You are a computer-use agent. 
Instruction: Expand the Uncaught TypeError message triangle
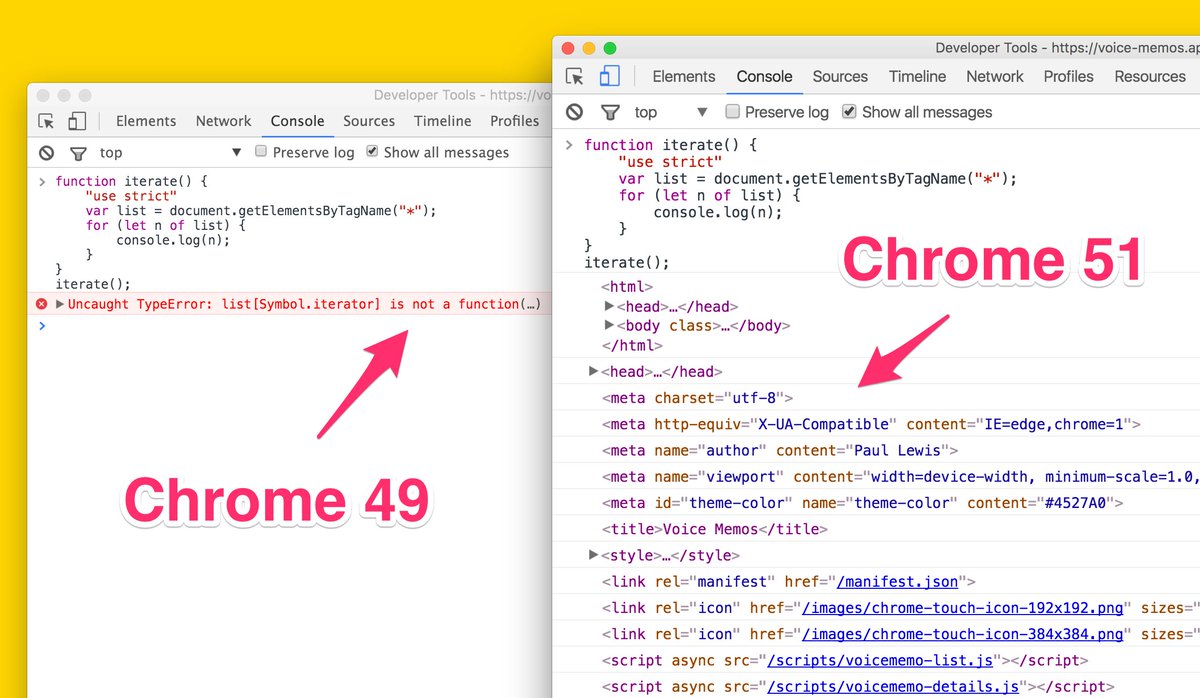(60, 304)
